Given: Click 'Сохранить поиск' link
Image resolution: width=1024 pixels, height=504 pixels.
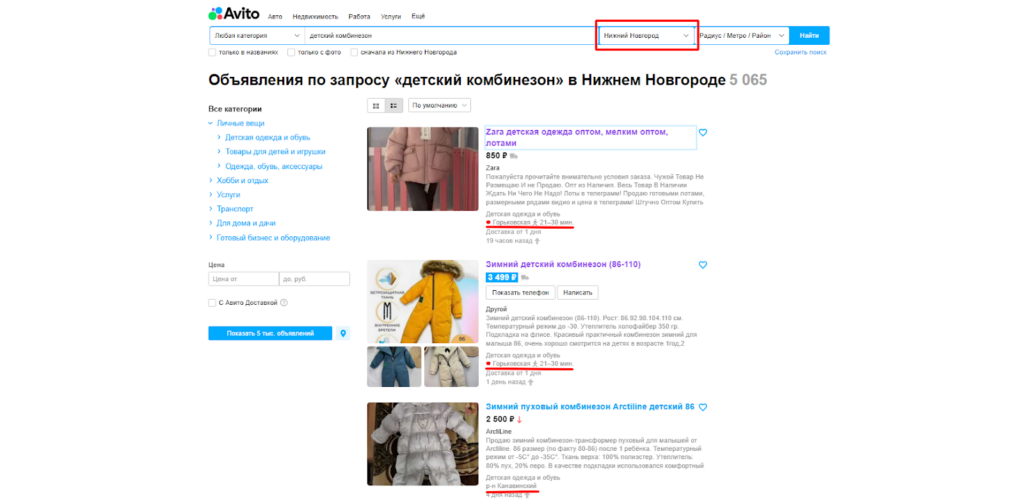Looking at the screenshot, I should 801,52.
